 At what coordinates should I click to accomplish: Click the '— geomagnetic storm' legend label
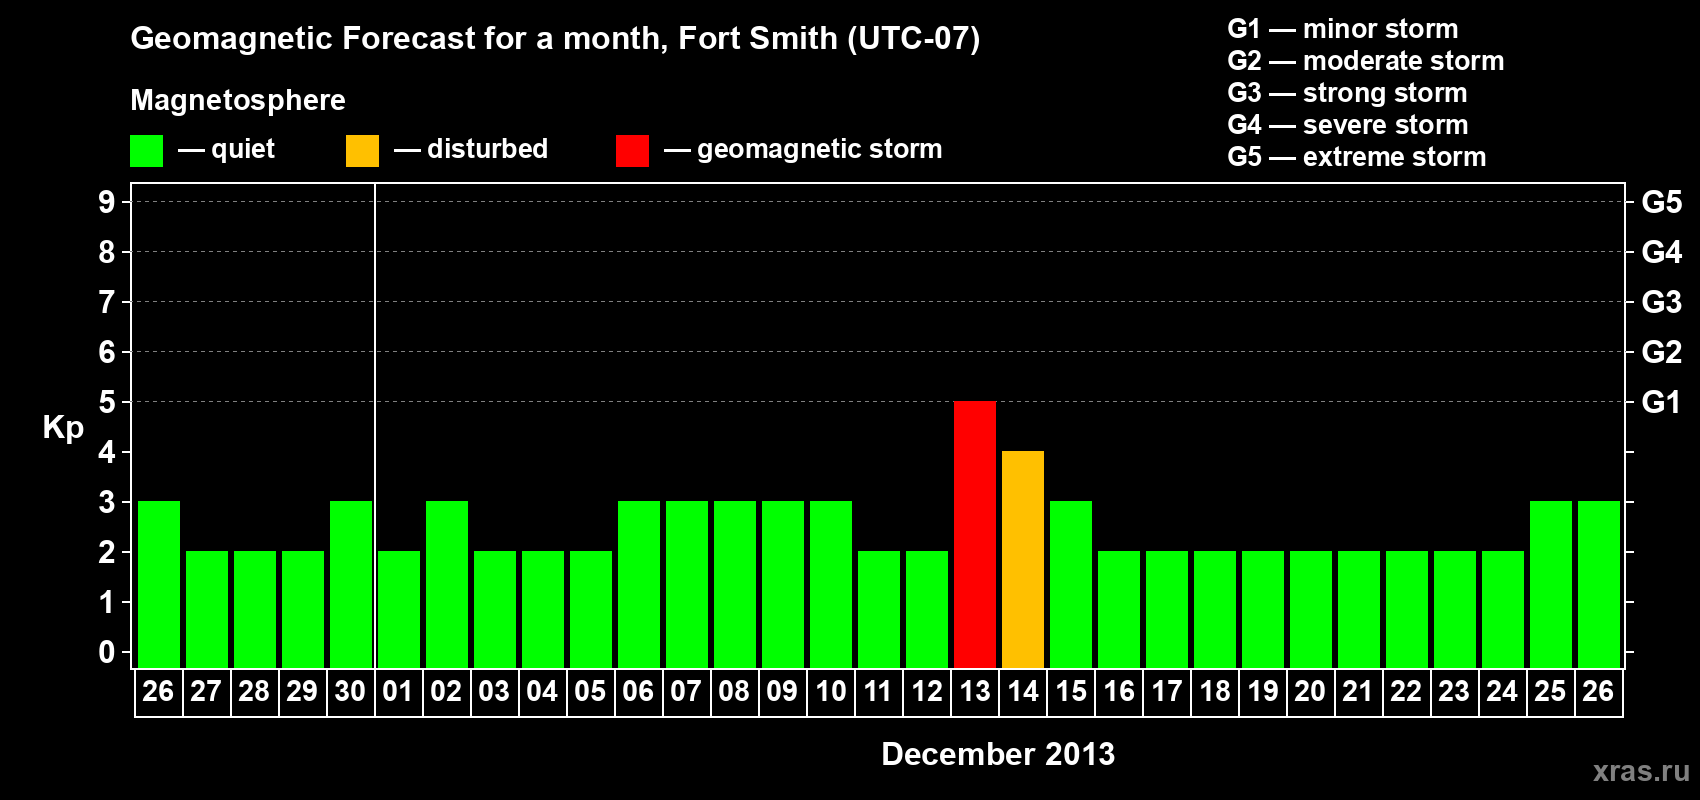[x=803, y=150]
